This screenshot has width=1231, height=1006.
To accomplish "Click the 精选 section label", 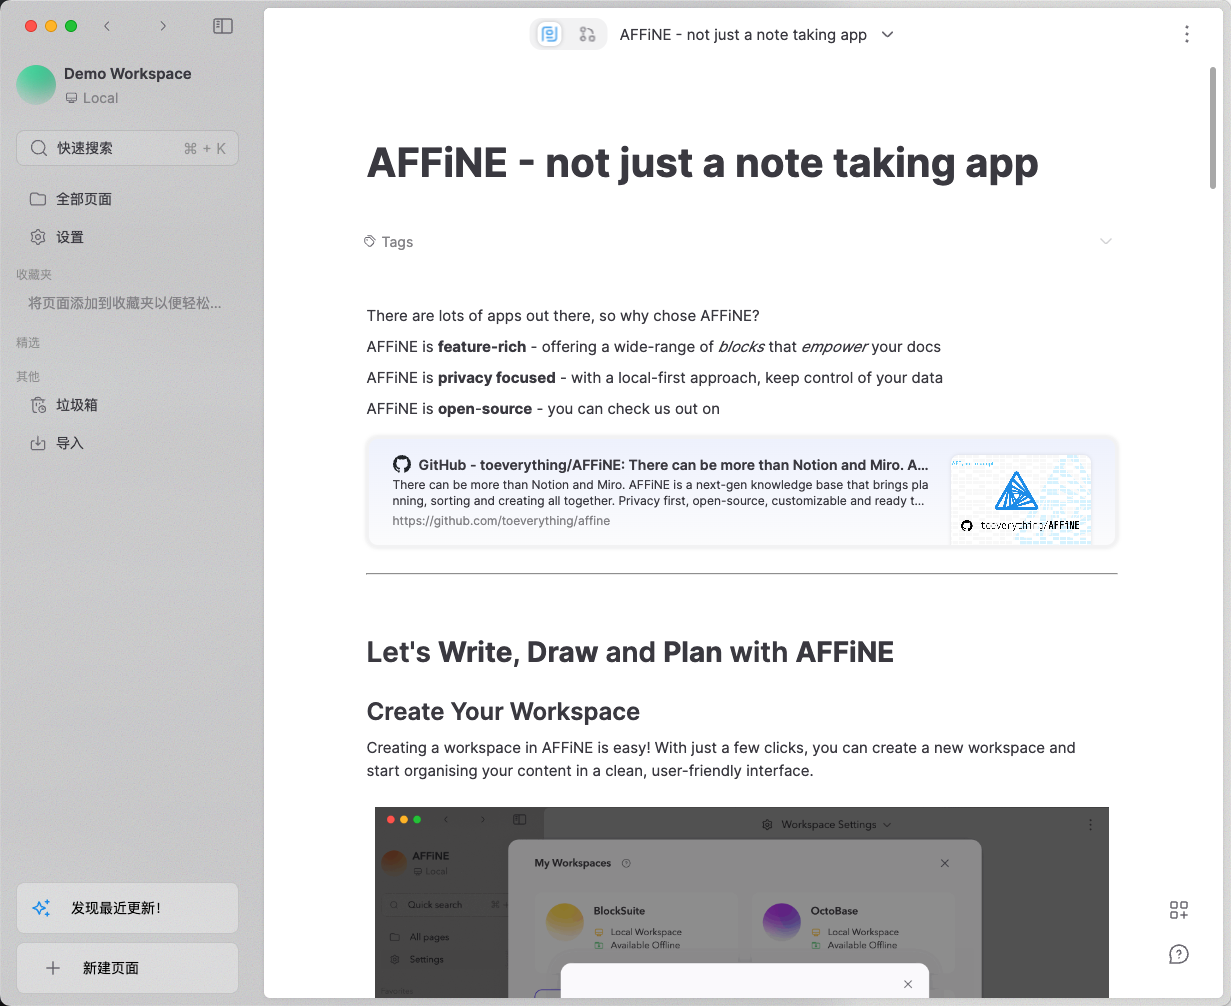I will click(x=28, y=342).
